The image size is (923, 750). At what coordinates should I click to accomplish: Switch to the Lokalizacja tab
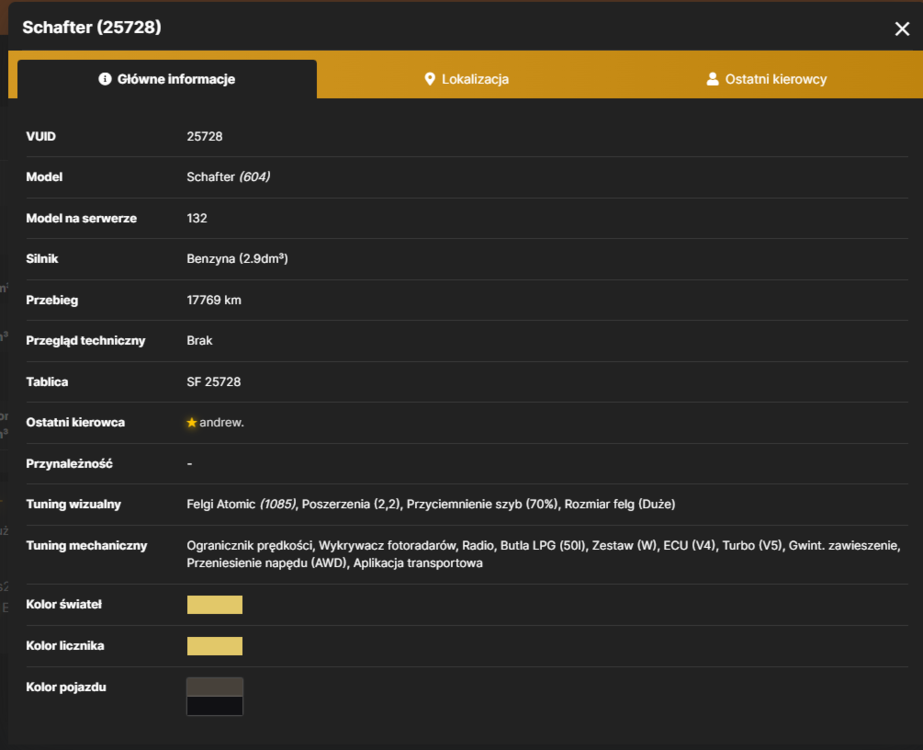point(467,79)
